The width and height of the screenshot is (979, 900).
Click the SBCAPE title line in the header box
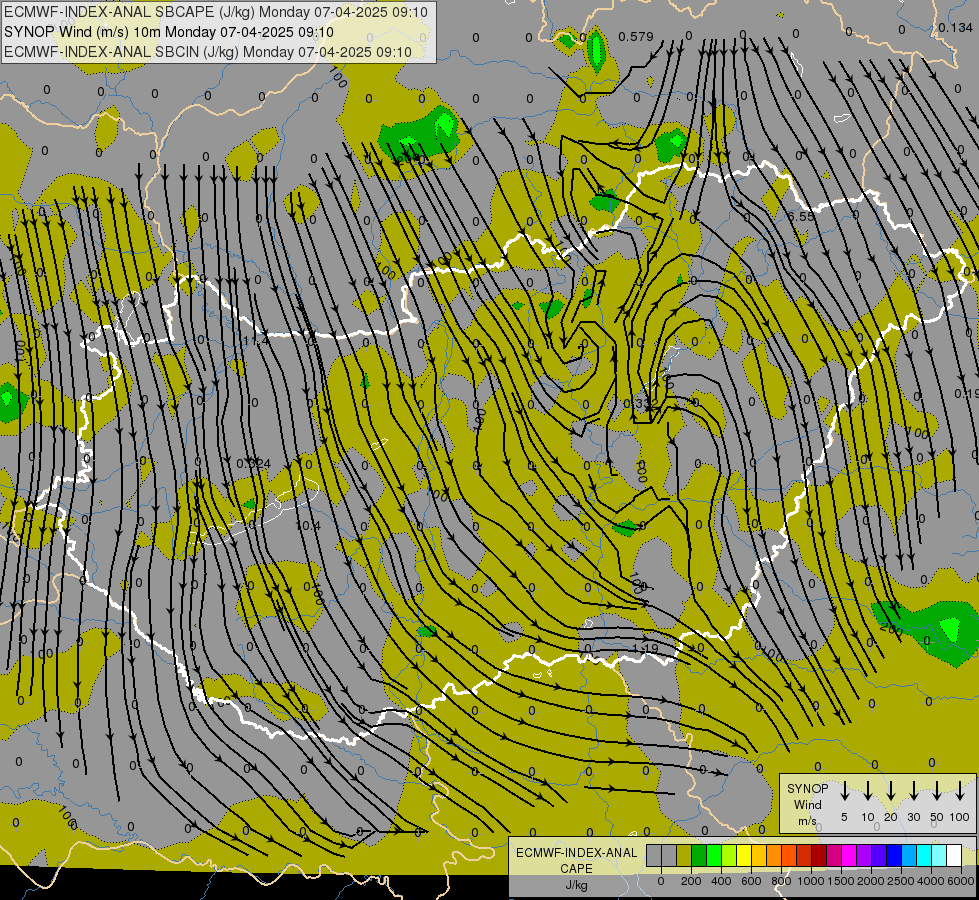coord(216,12)
